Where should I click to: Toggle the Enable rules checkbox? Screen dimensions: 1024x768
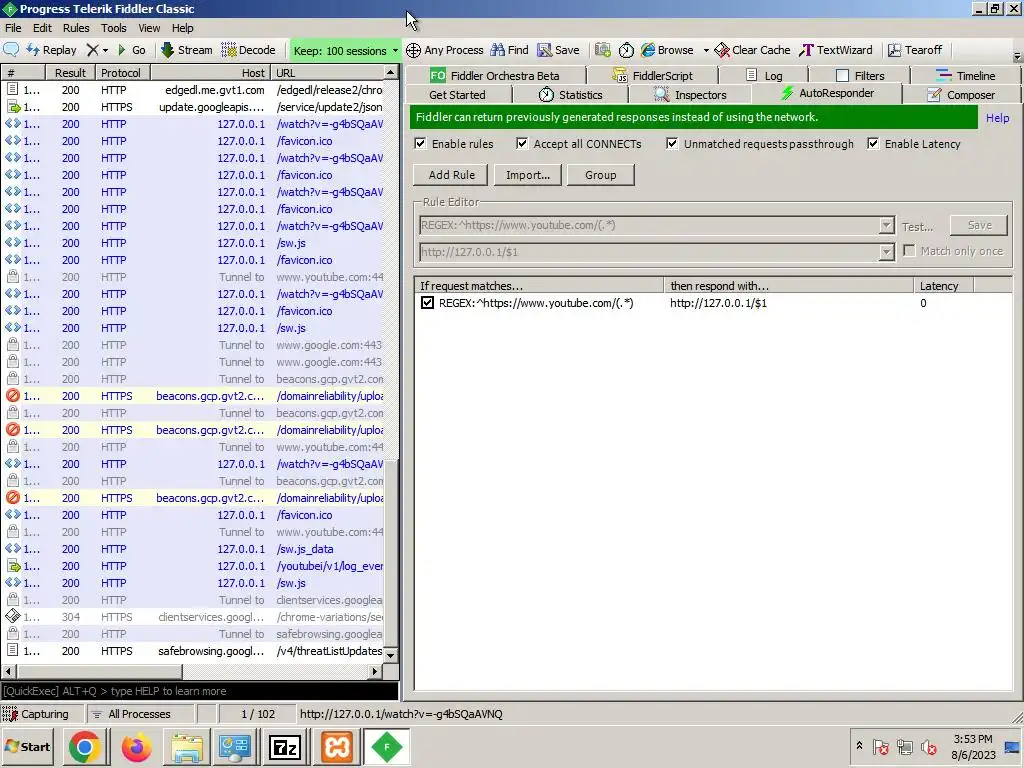tap(421, 144)
